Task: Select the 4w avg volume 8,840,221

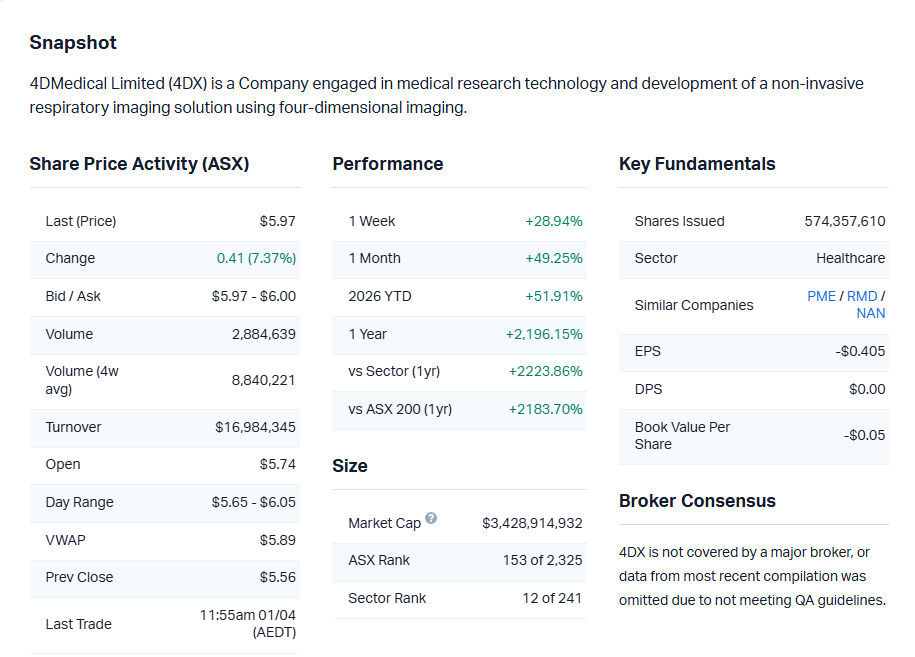Action: pos(263,380)
